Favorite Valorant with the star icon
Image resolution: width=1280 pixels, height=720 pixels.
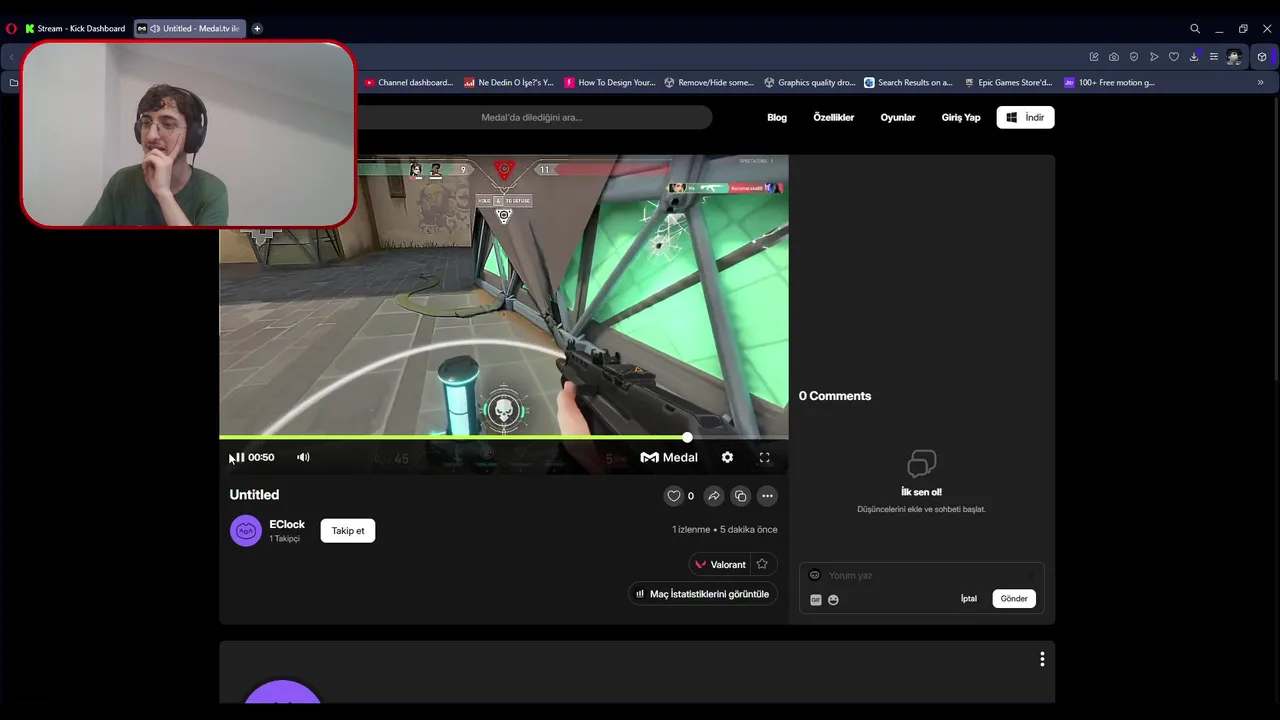tap(762, 564)
